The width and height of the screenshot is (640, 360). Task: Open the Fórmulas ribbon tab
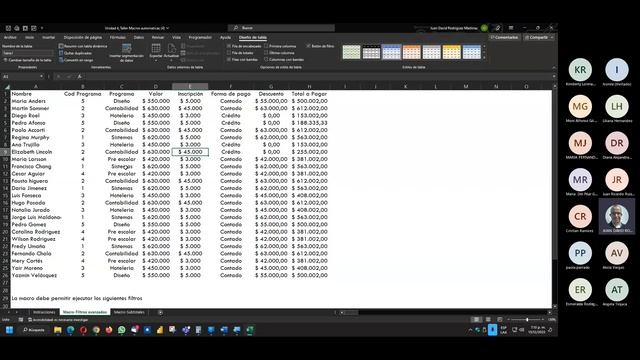tap(118, 38)
